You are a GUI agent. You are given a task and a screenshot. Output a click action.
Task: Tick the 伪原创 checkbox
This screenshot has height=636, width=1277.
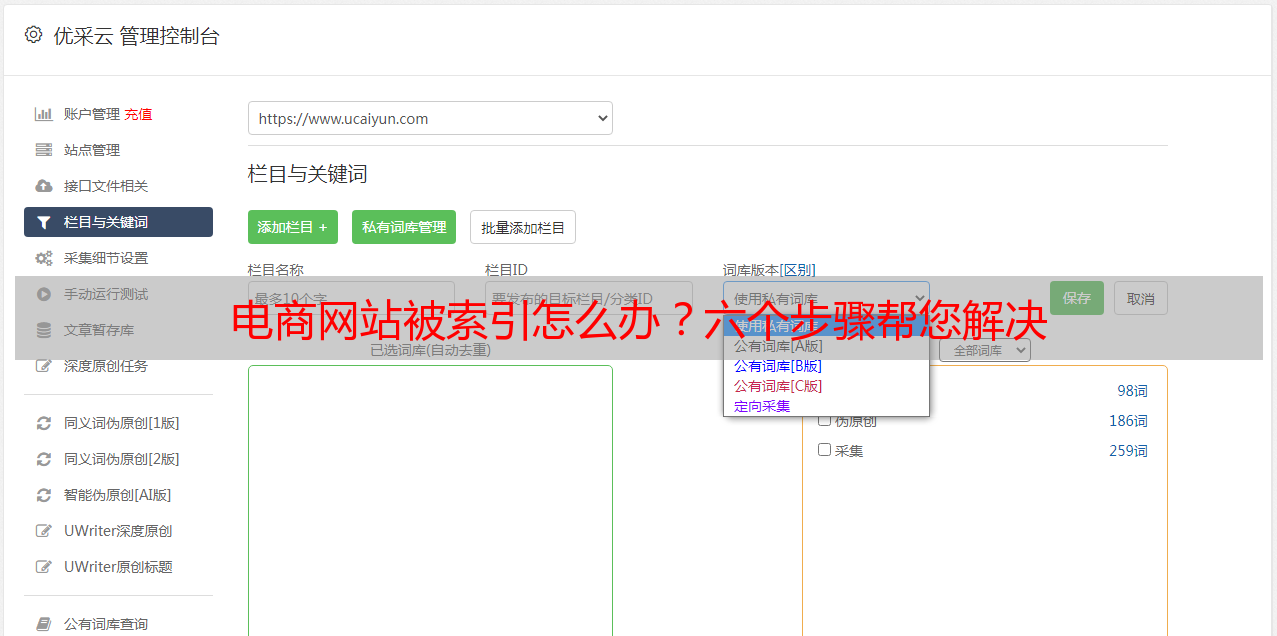[x=825, y=420]
